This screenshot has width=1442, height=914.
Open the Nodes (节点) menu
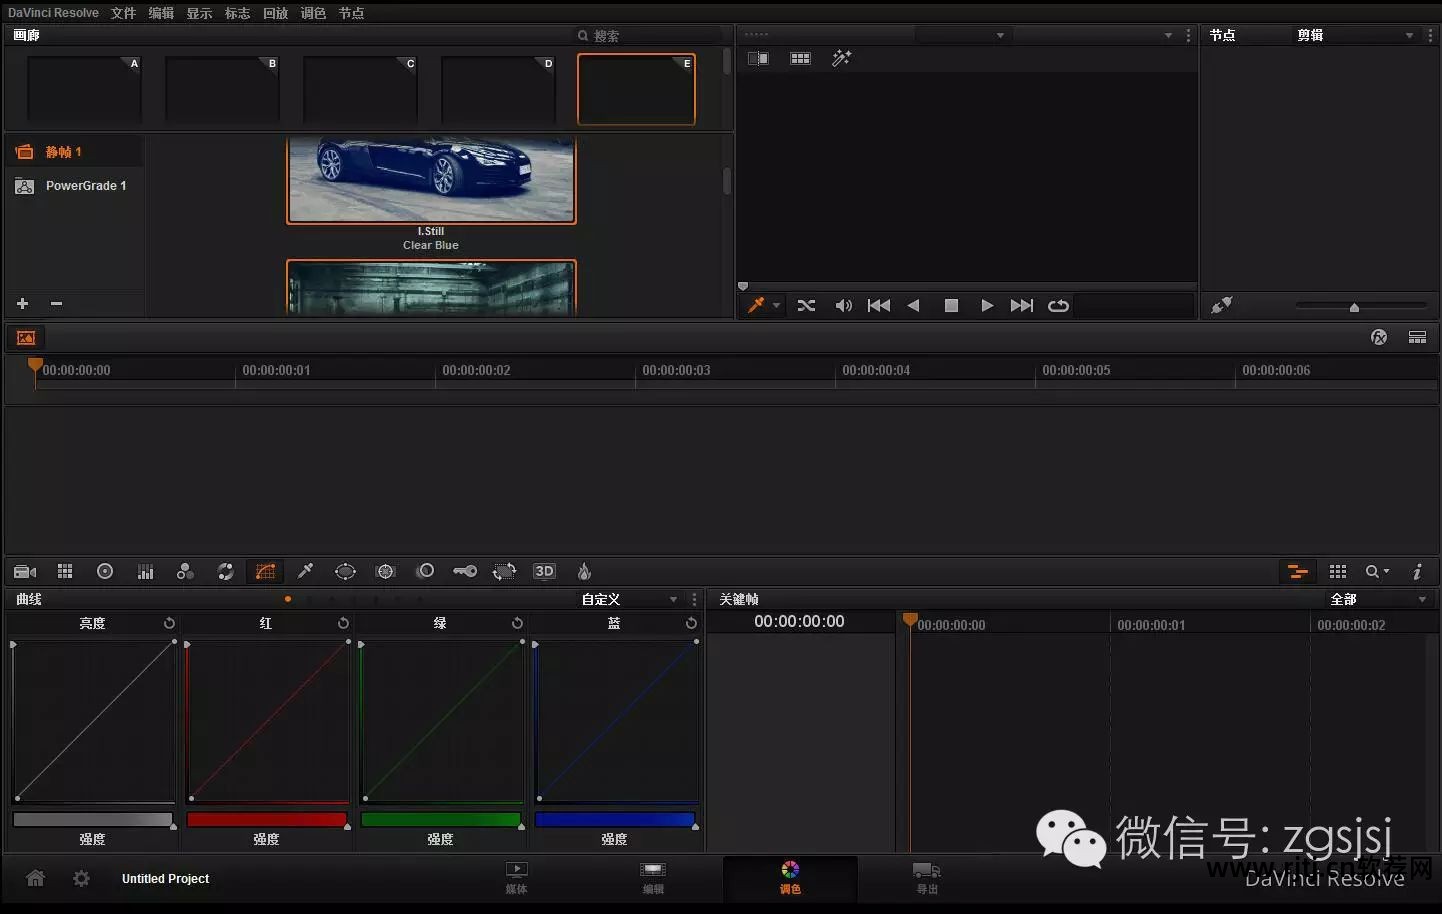[x=351, y=13]
